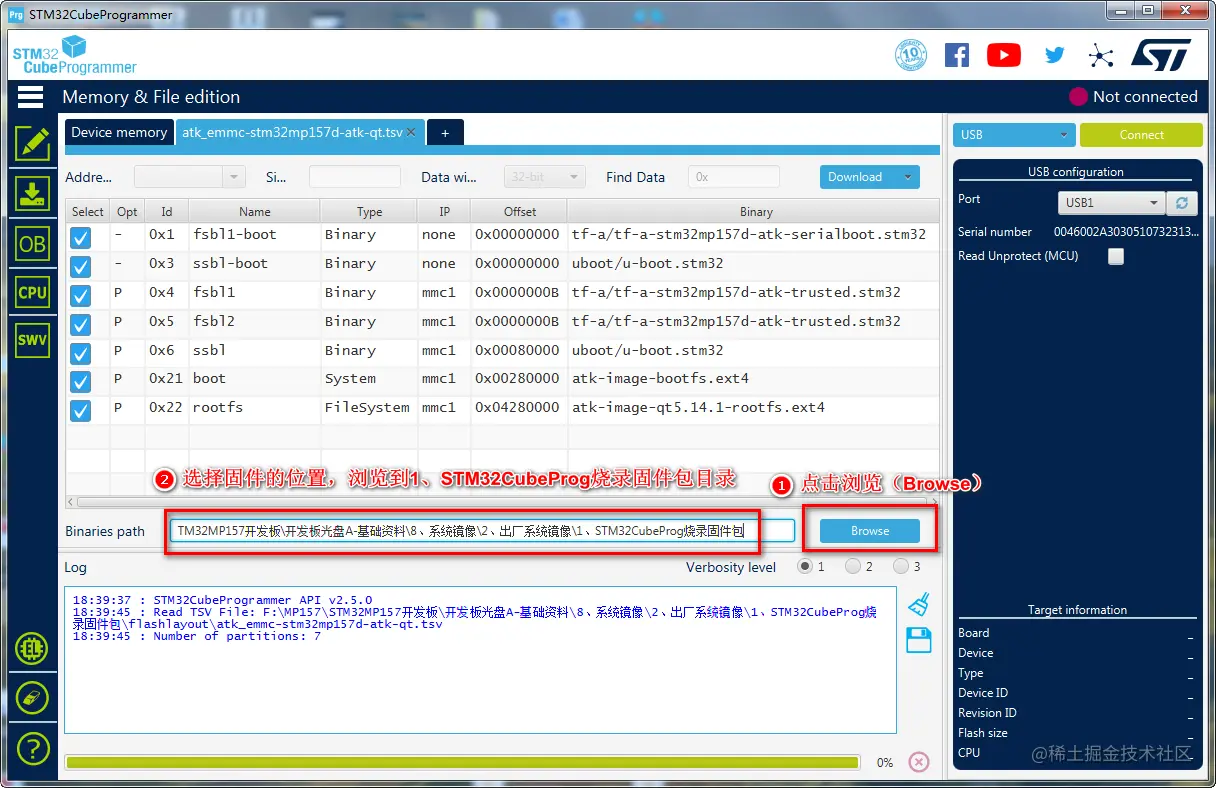Viewport: 1216px width, 788px height.
Task: Click the green progress bar
Action: tap(462, 762)
